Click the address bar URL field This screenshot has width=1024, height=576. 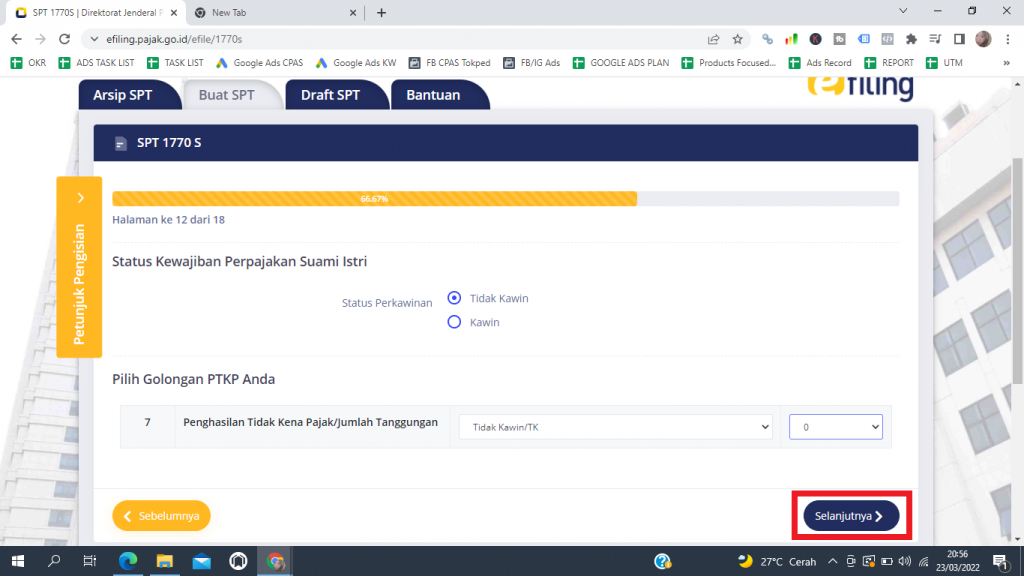tap(400, 39)
